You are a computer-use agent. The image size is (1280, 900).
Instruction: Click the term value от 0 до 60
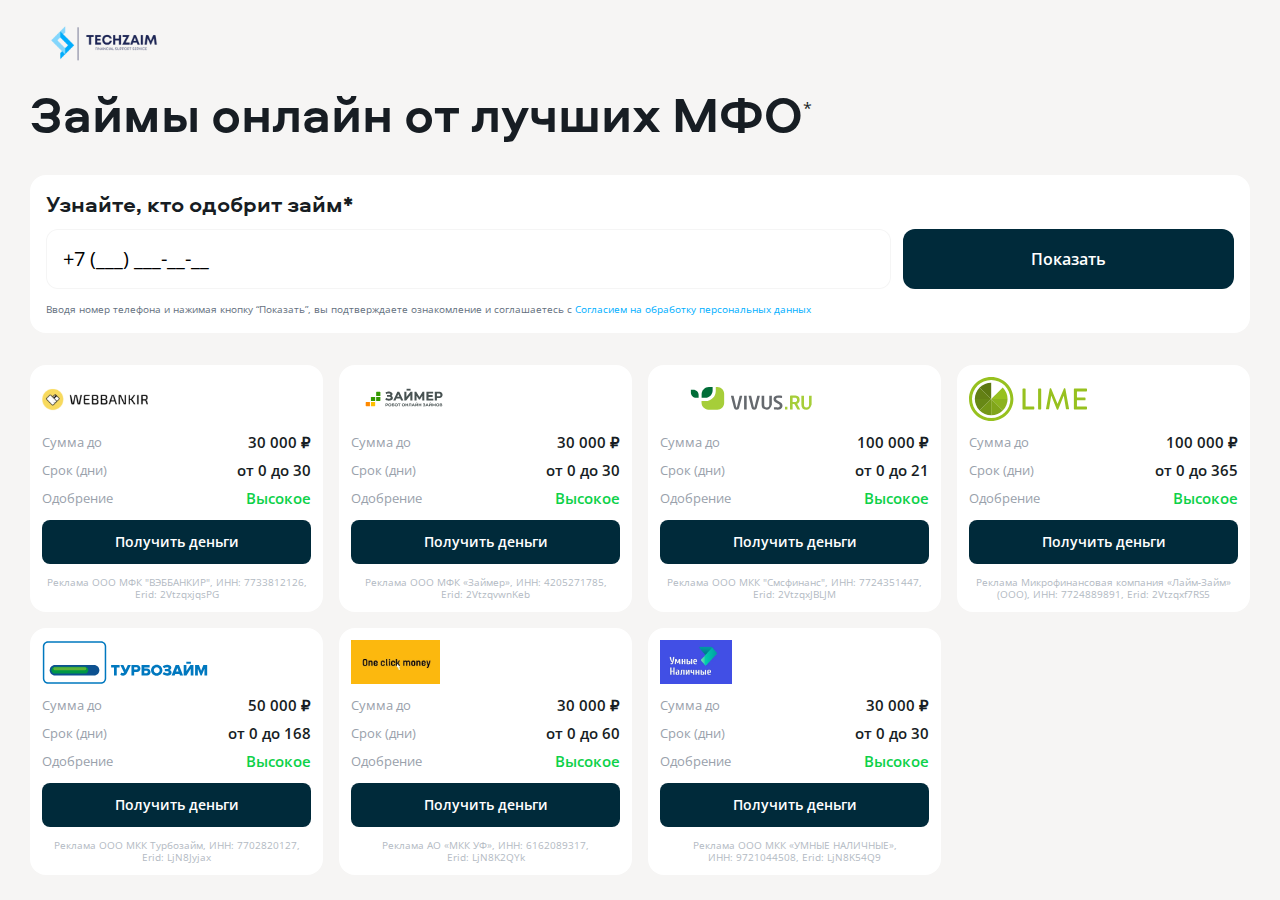(x=582, y=734)
